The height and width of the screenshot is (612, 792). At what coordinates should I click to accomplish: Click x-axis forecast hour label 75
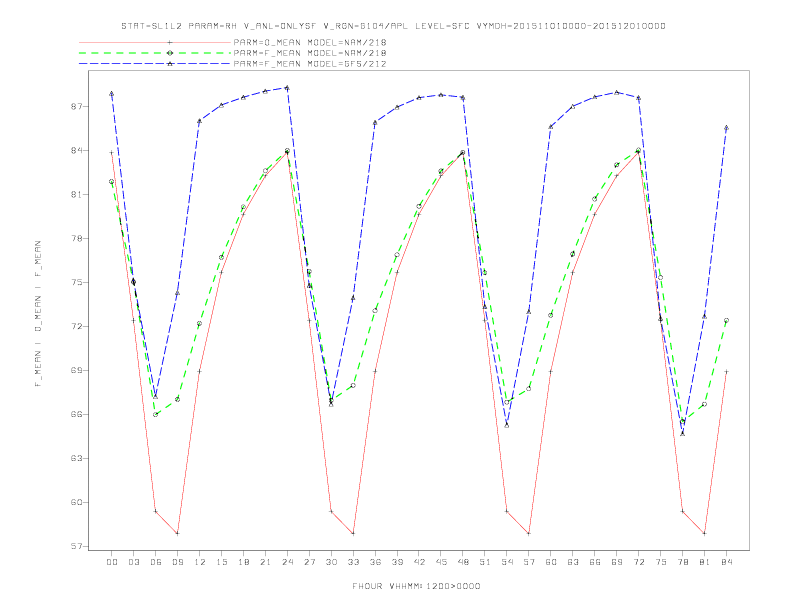click(661, 562)
